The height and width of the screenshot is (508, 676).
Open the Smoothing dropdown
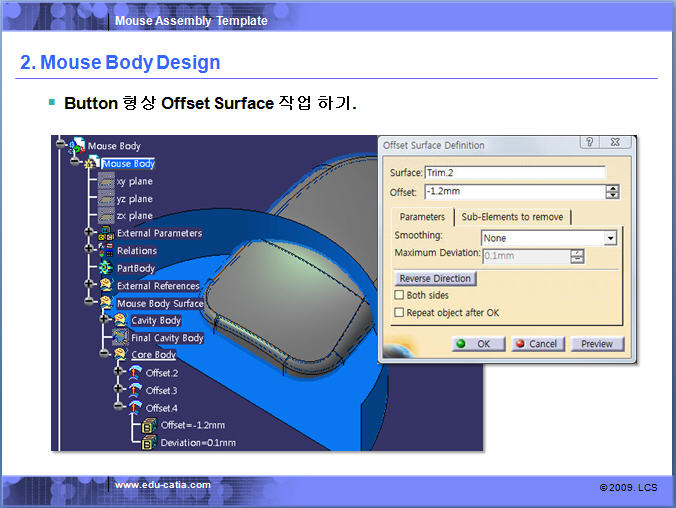(x=610, y=238)
